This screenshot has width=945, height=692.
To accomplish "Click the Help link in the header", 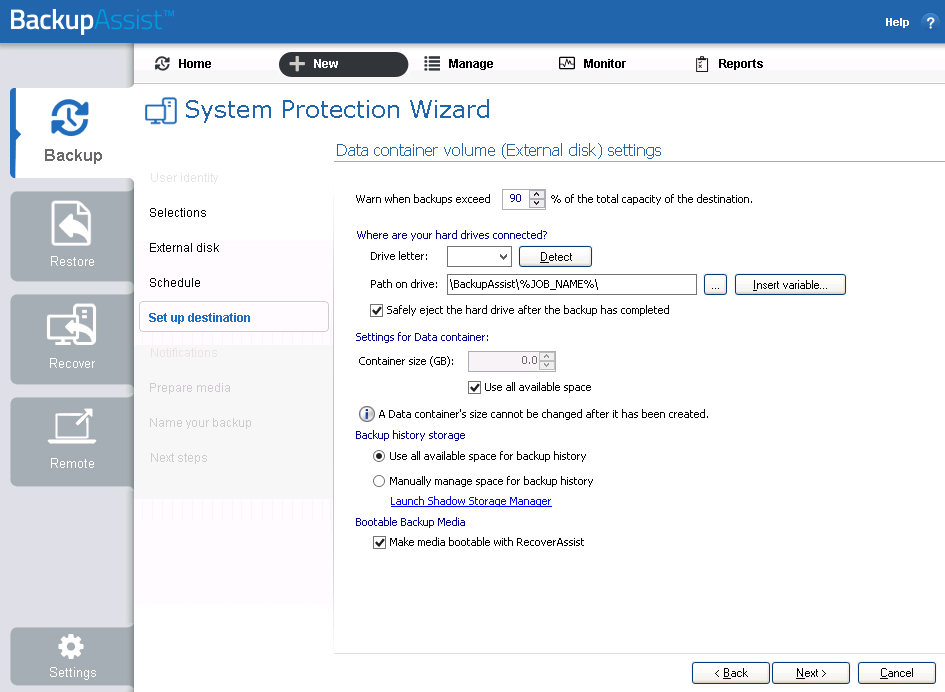I will [x=897, y=22].
